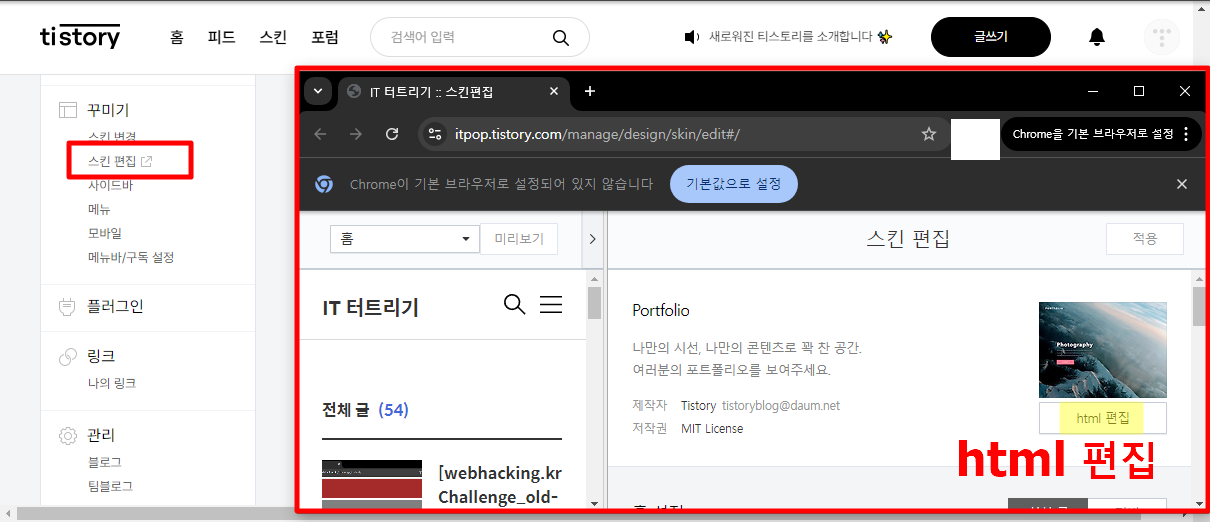Click the 미리보기 button

pos(519,239)
